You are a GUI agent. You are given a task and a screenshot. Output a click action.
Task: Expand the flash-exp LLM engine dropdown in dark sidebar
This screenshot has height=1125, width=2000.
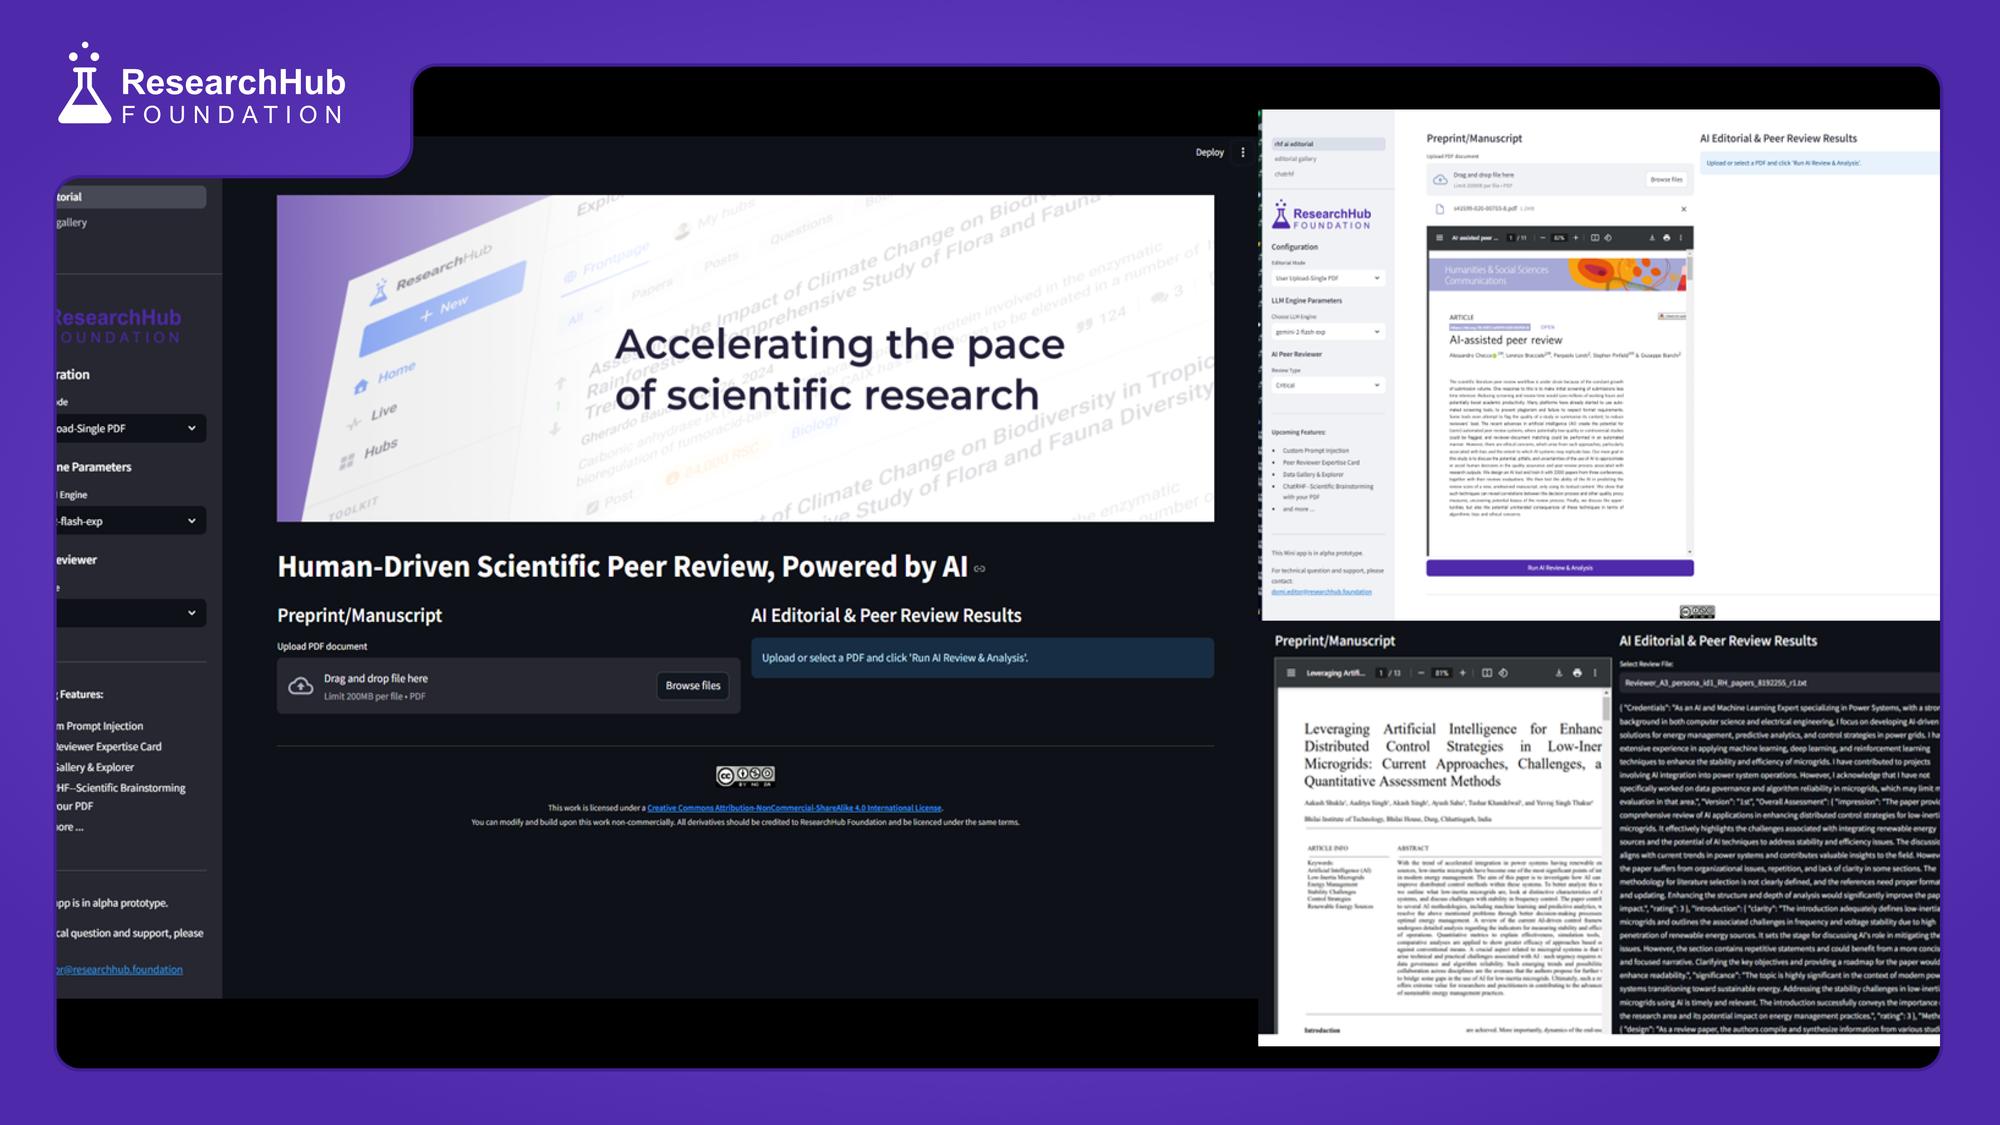pos(130,521)
